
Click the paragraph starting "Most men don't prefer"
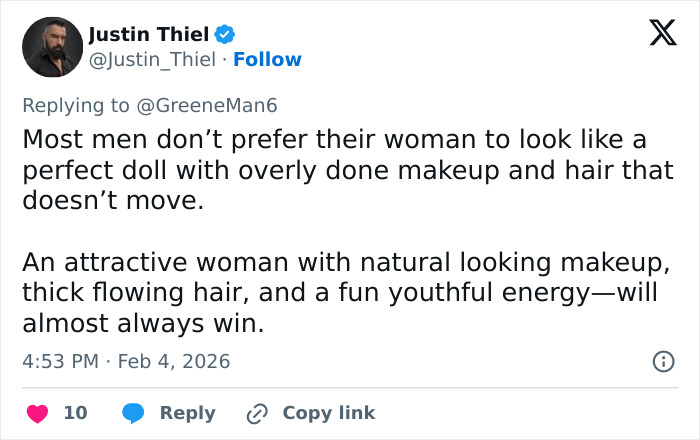(x=347, y=168)
